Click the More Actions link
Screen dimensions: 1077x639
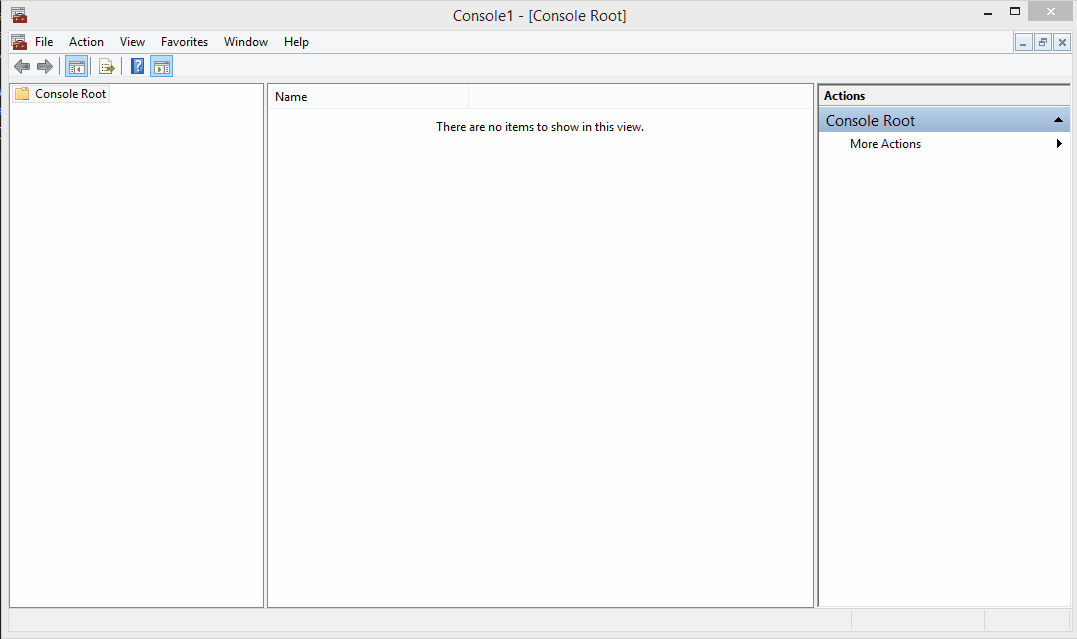[885, 144]
